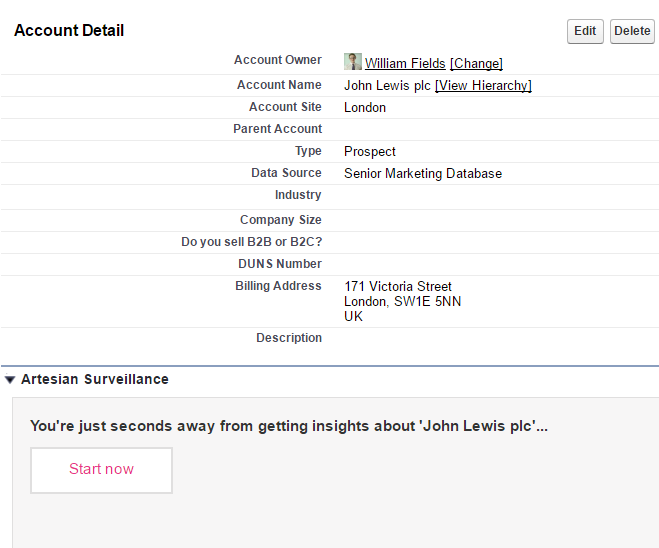Click the DUNS Number label
This screenshot has width=659, height=548.
(x=280, y=264)
